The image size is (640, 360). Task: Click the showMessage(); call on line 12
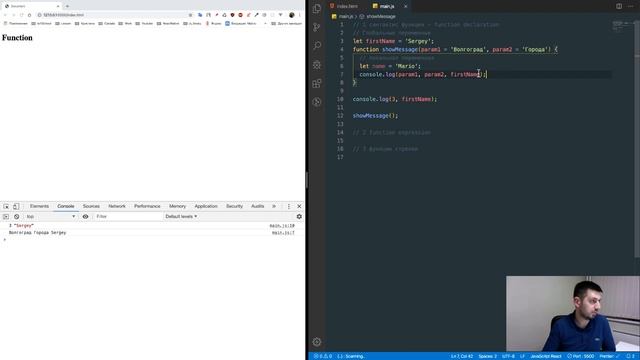tap(375, 116)
